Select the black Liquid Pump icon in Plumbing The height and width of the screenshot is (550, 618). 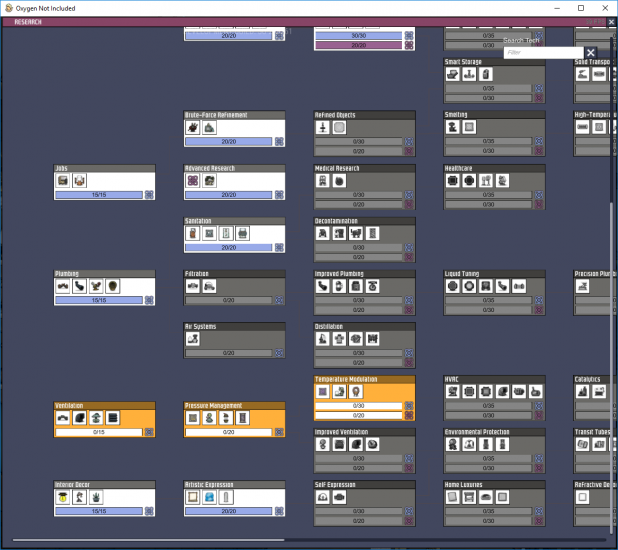click(80, 286)
